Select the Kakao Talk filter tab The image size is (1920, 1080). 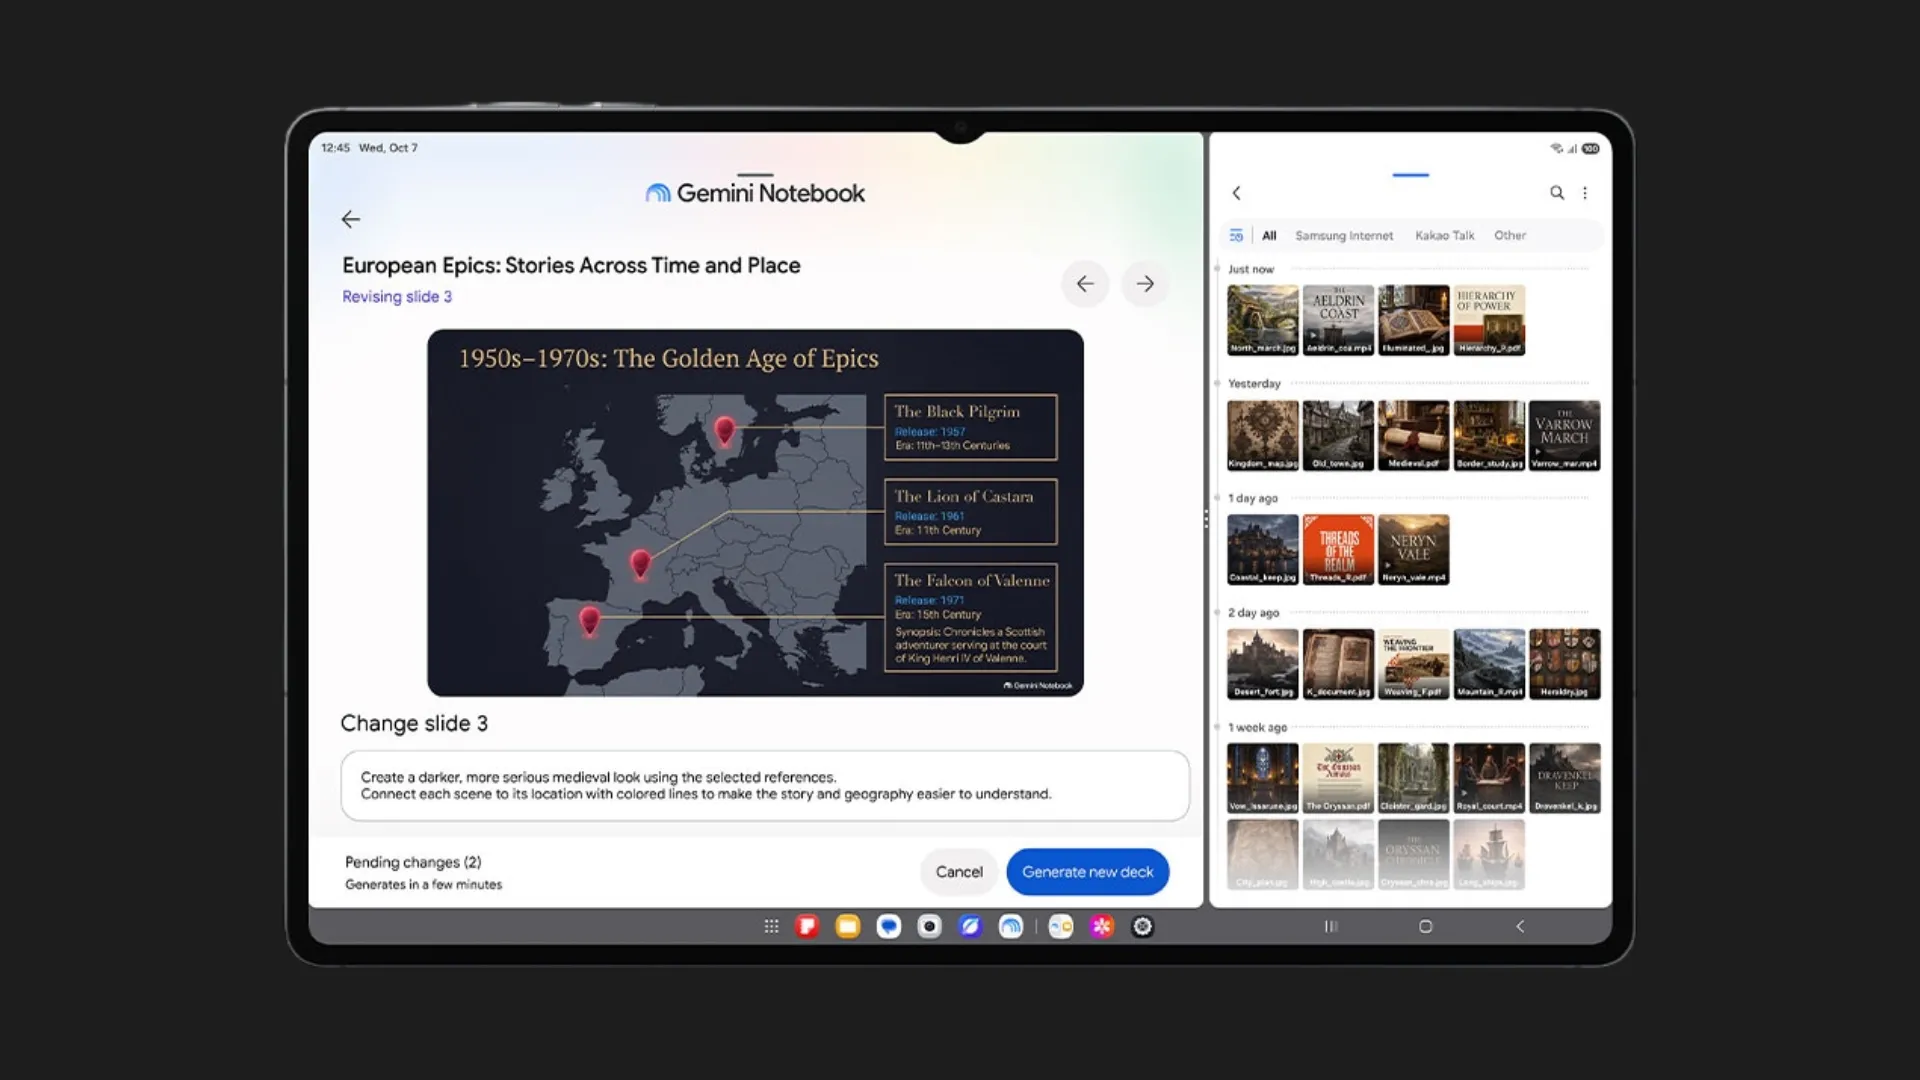point(1444,236)
